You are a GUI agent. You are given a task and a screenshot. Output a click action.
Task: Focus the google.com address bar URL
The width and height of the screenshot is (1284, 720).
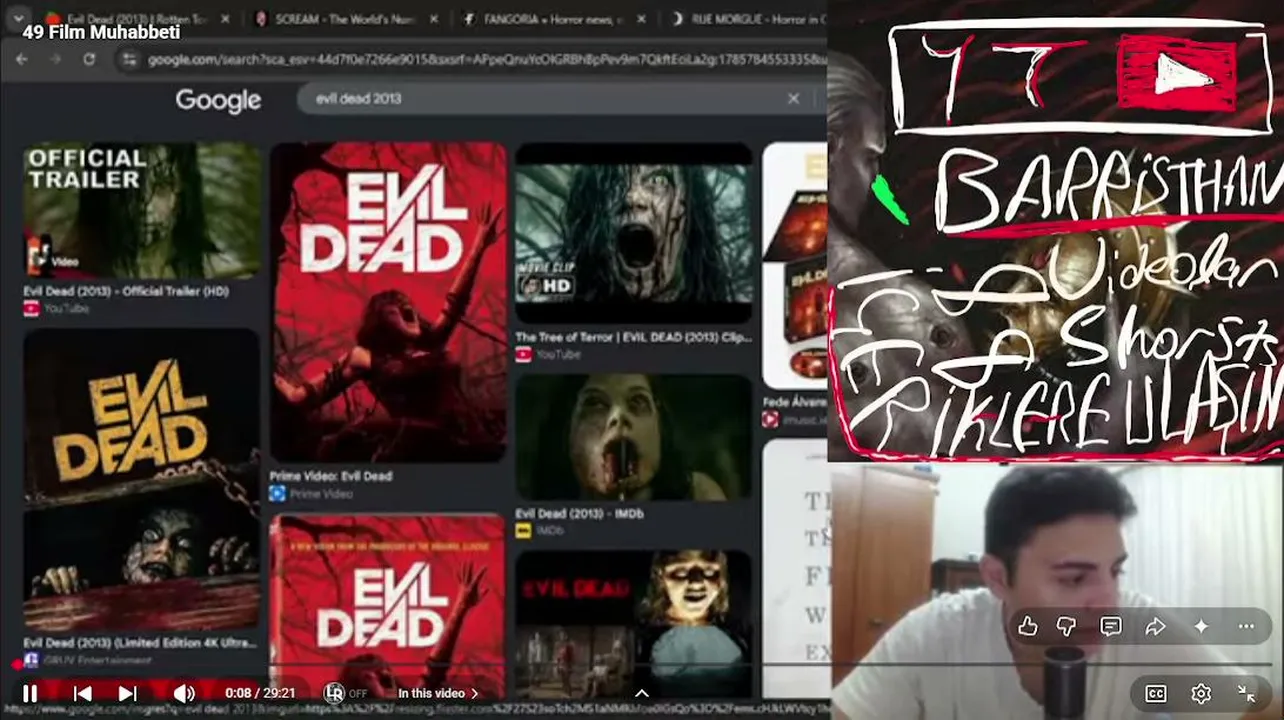(486, 60)
